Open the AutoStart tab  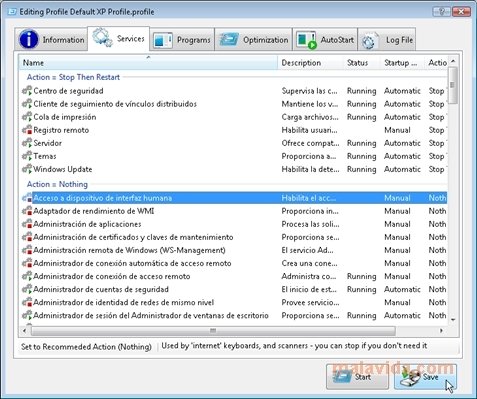pyautogui.click(x=325, y=39)
